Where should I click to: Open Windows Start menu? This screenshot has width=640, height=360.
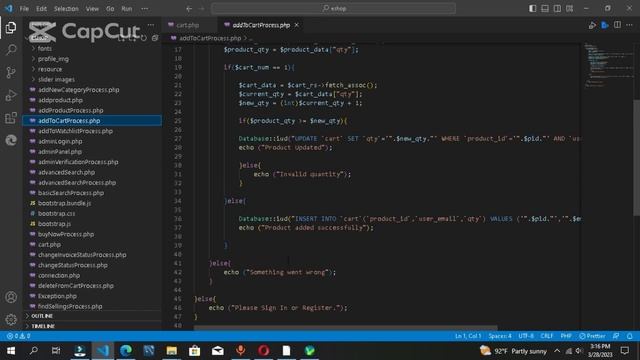point(11,351)
